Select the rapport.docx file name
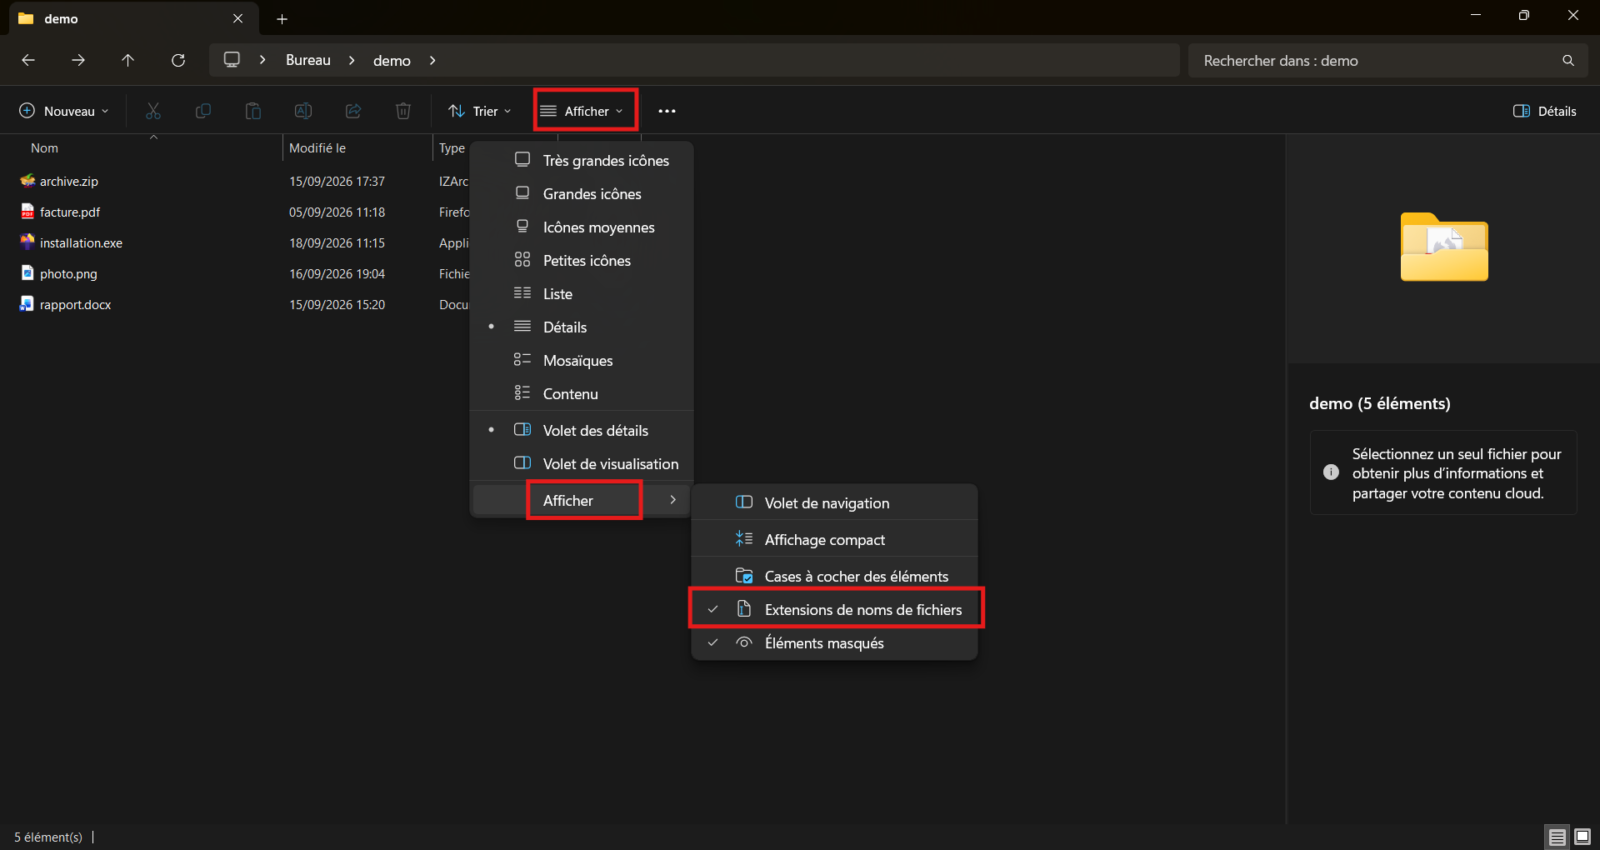Viewport: 1600px width, 850px height. (x=76, y=305)
